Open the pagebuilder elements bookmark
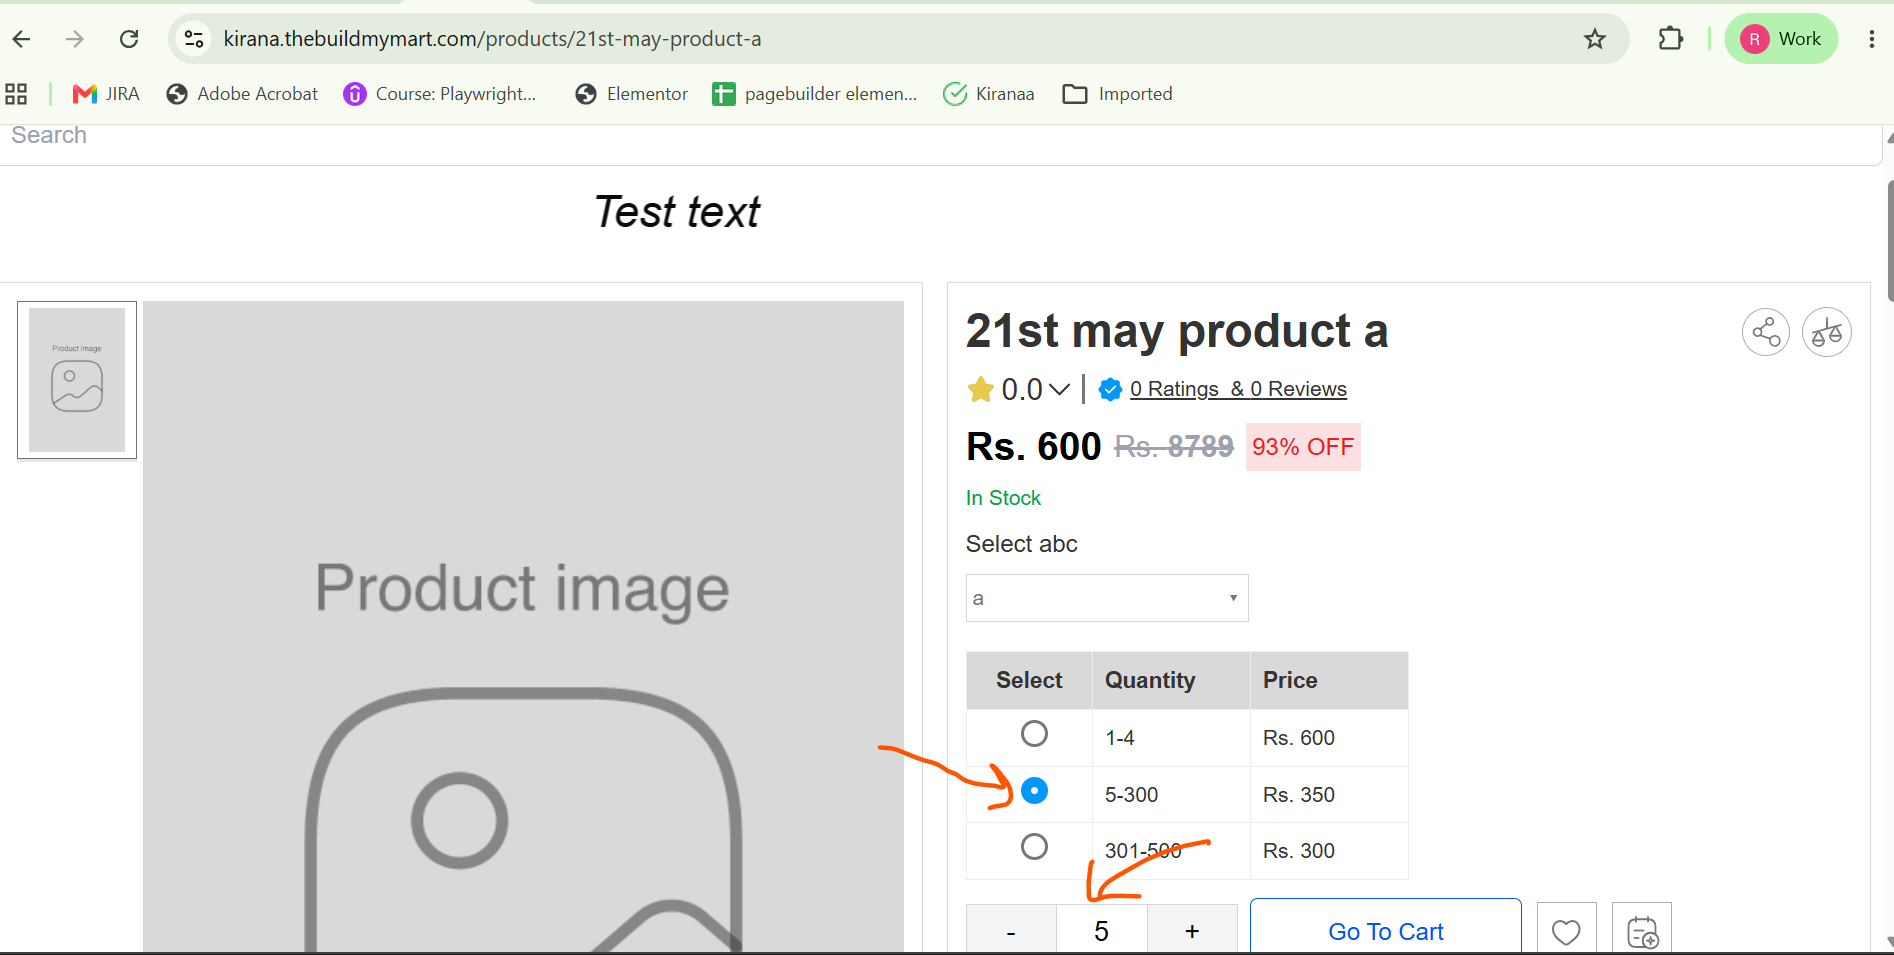The height and width of the screenshot is (955, 1894). [815, 94]
